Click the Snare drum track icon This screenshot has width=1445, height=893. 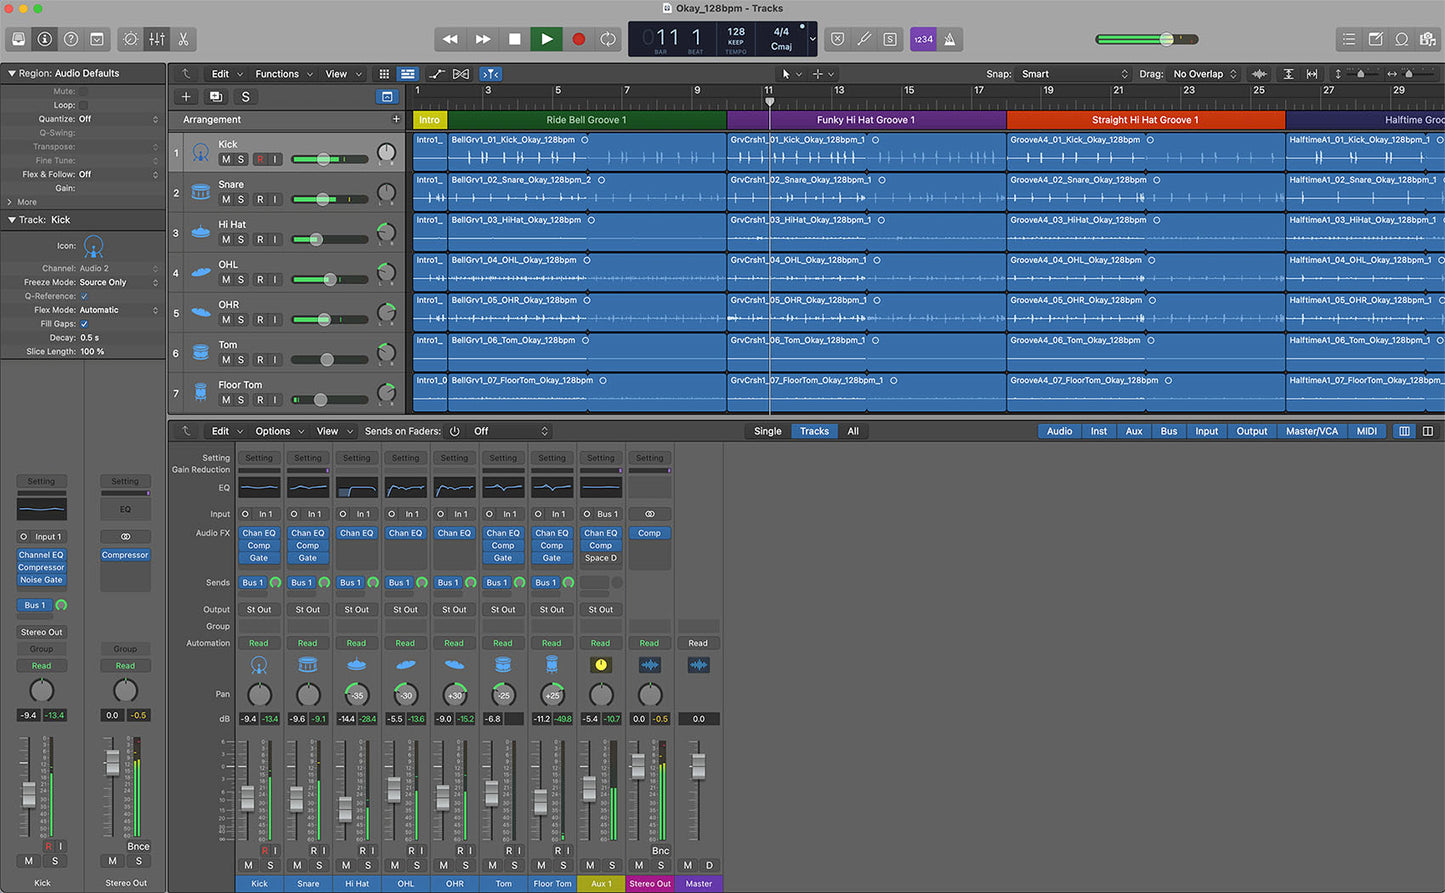[201, 192]
